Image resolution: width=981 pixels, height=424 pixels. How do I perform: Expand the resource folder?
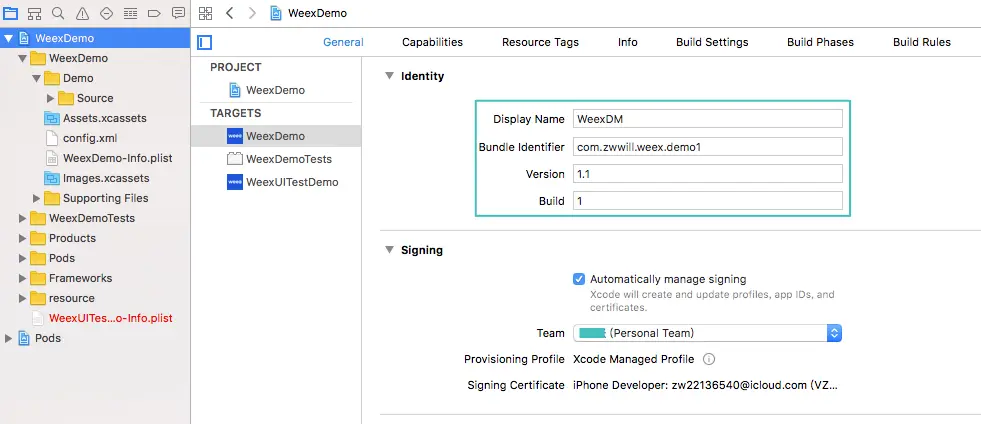click(x=23, y=298)
